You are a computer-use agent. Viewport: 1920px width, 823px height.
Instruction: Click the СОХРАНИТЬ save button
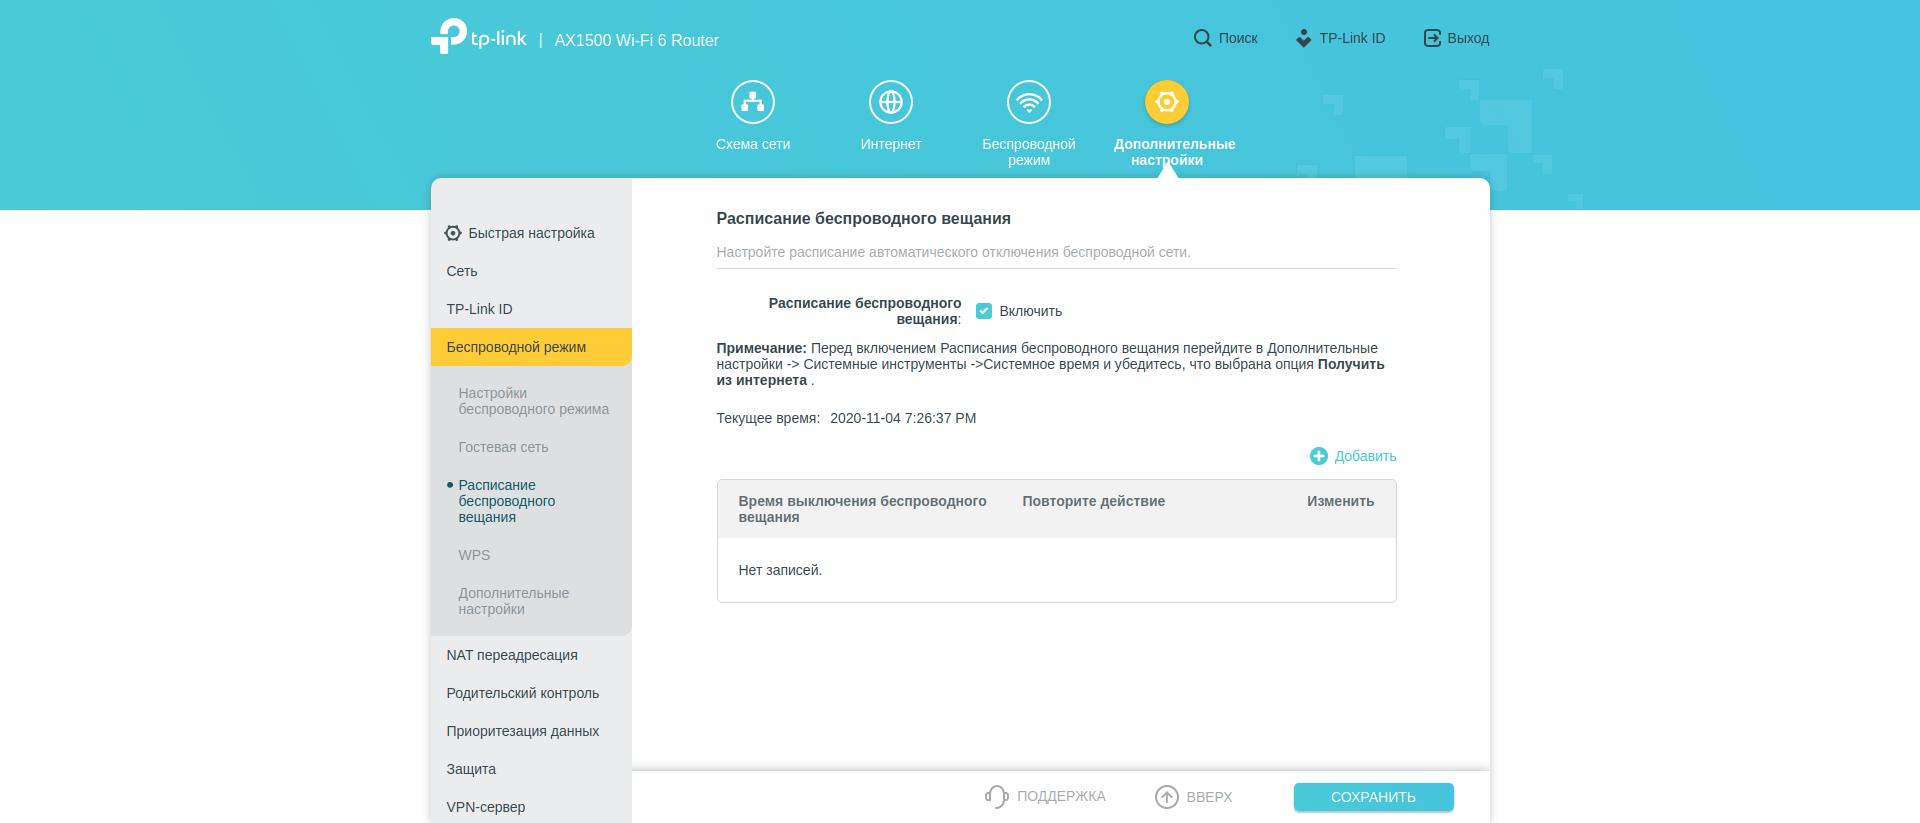click(x=1373, y=797)
